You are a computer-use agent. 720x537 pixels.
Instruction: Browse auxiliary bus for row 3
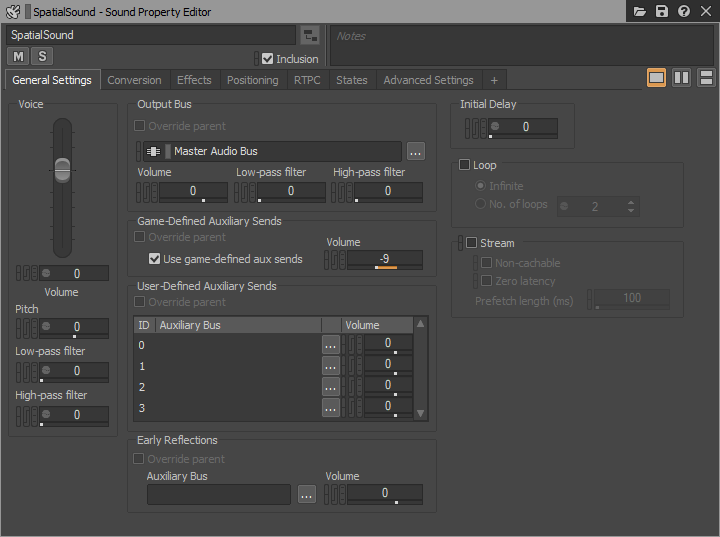pyautogui.click(x=331, y=408)
